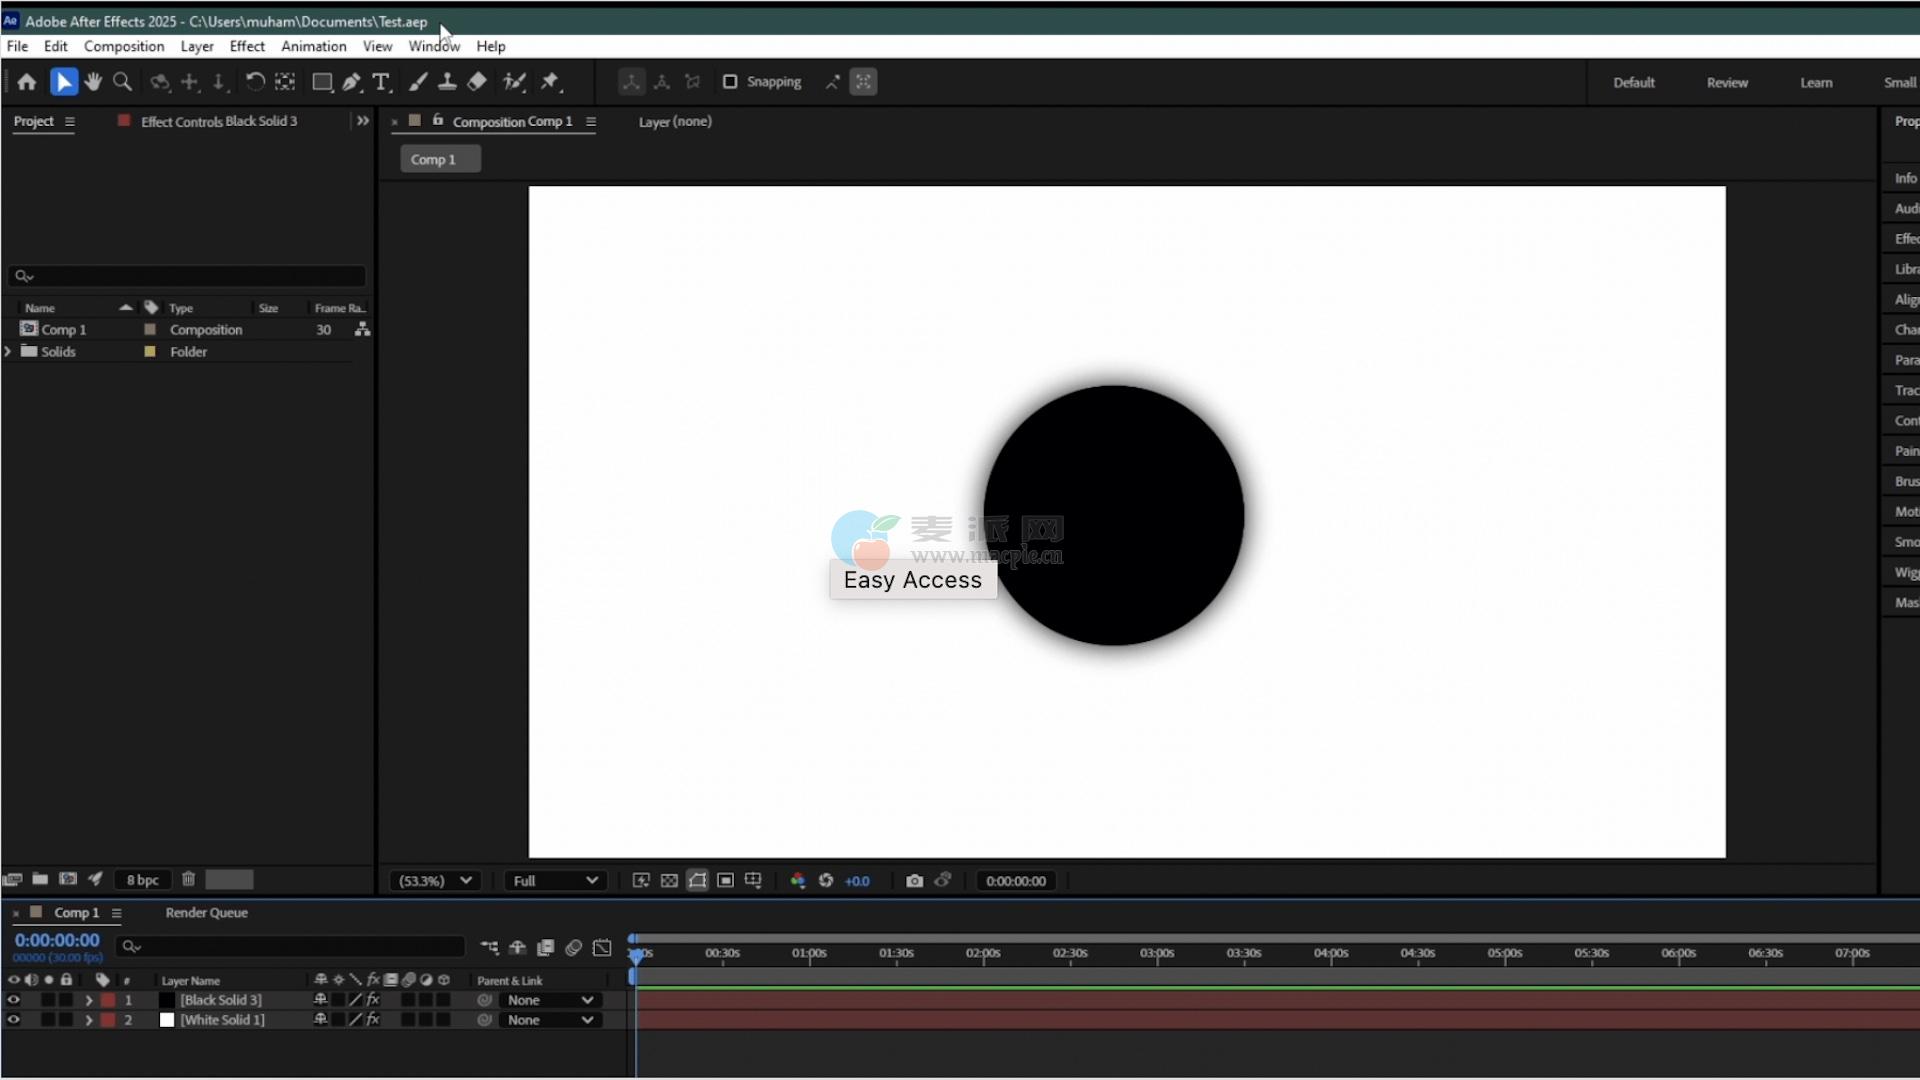Select the Puppet Pin tool
Viewport: 1920px width, 1080px height.
[x=551, y=82]
